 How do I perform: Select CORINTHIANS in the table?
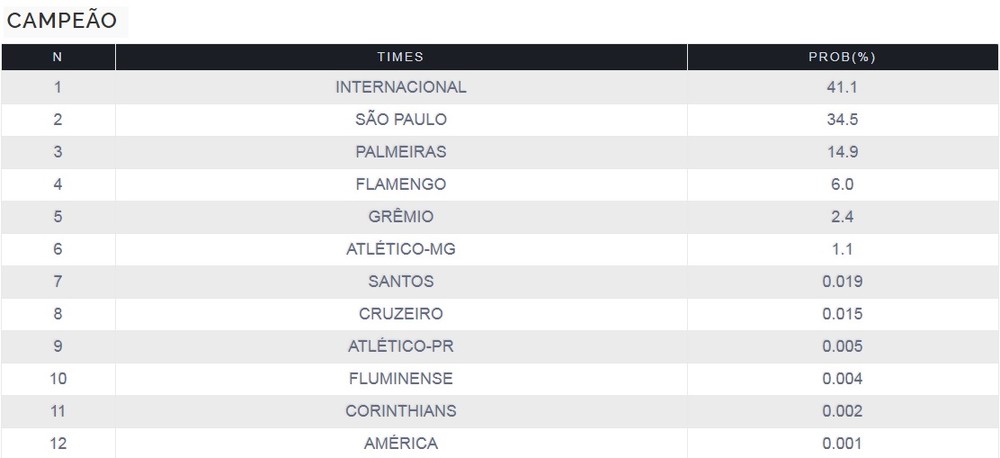401,411
